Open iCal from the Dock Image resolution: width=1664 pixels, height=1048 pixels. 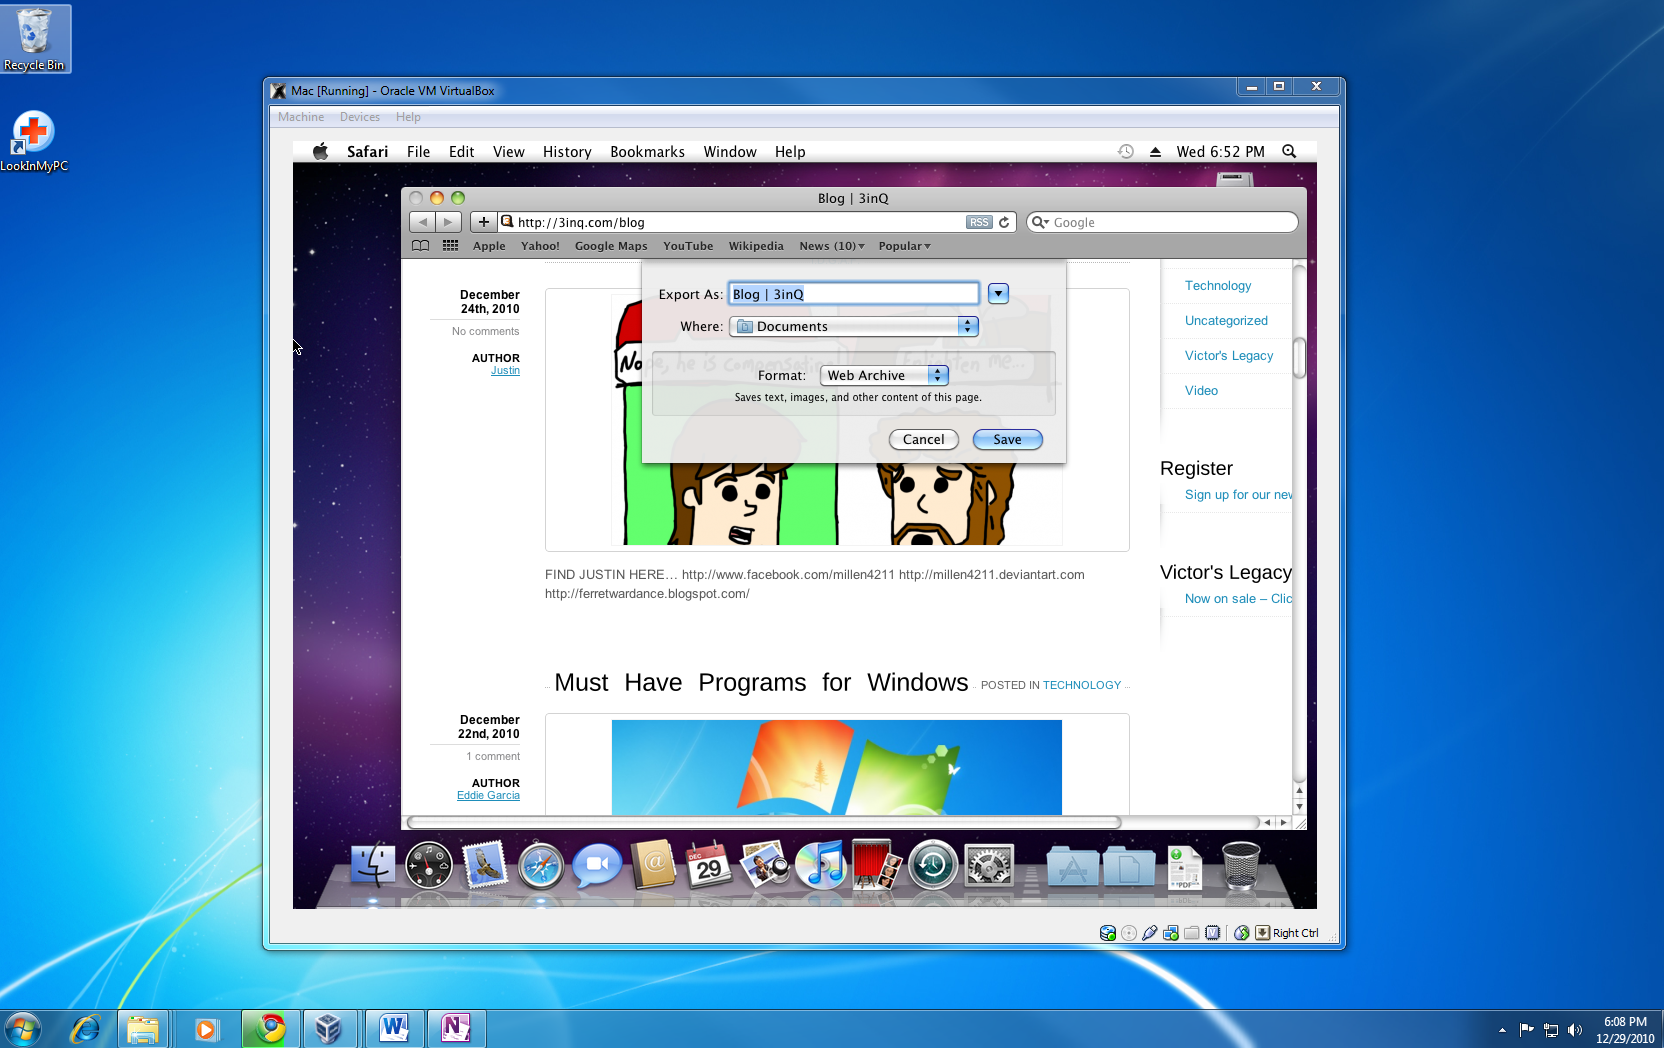[709, 866]
